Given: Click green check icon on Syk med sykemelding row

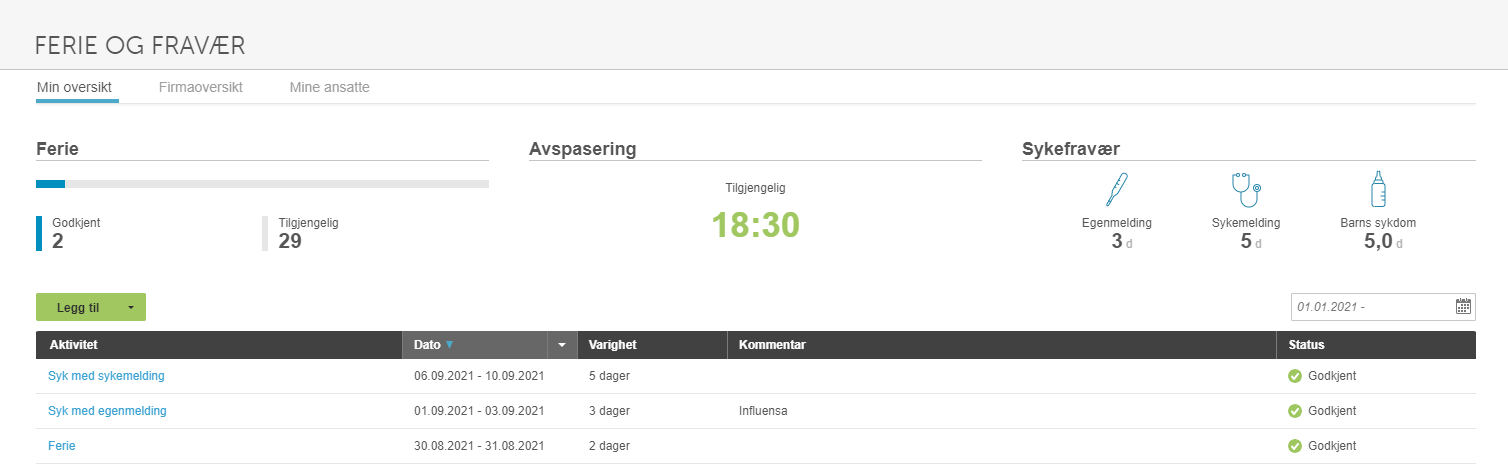Looking at the screenshot, I should [x=1294, y=376].
